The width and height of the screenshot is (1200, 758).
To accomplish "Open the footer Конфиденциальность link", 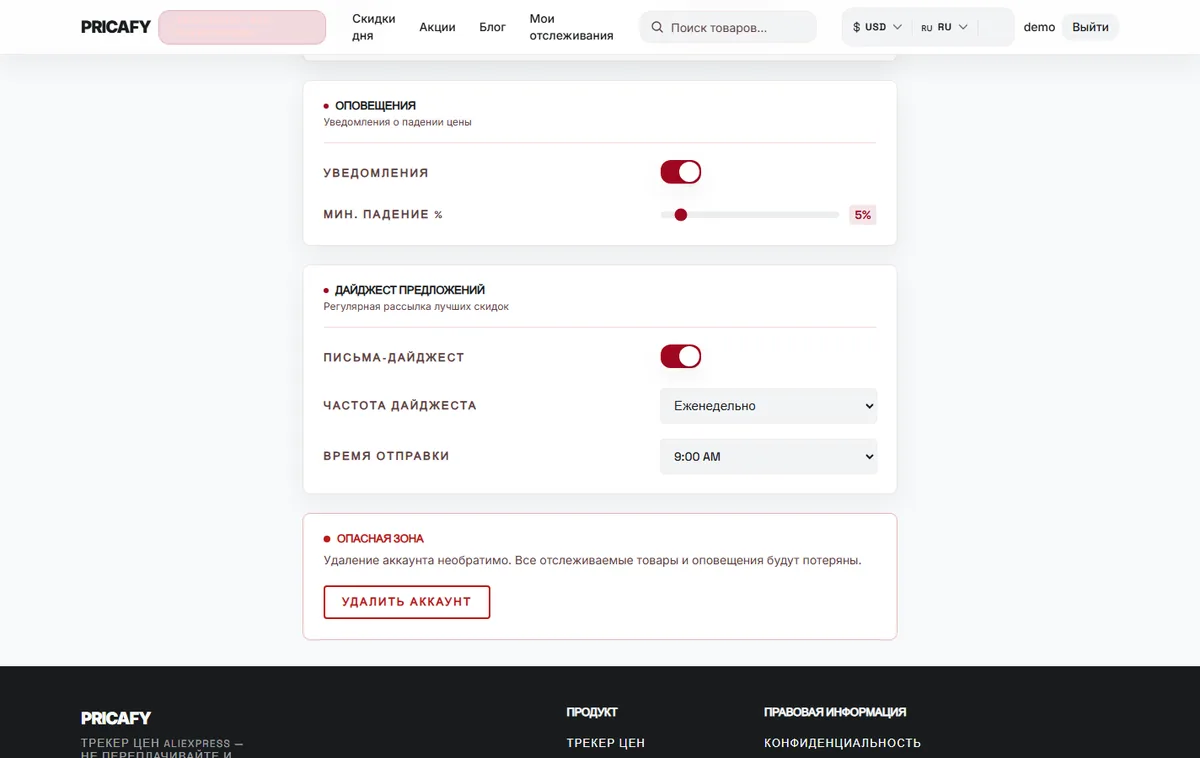I will (842, 743).
